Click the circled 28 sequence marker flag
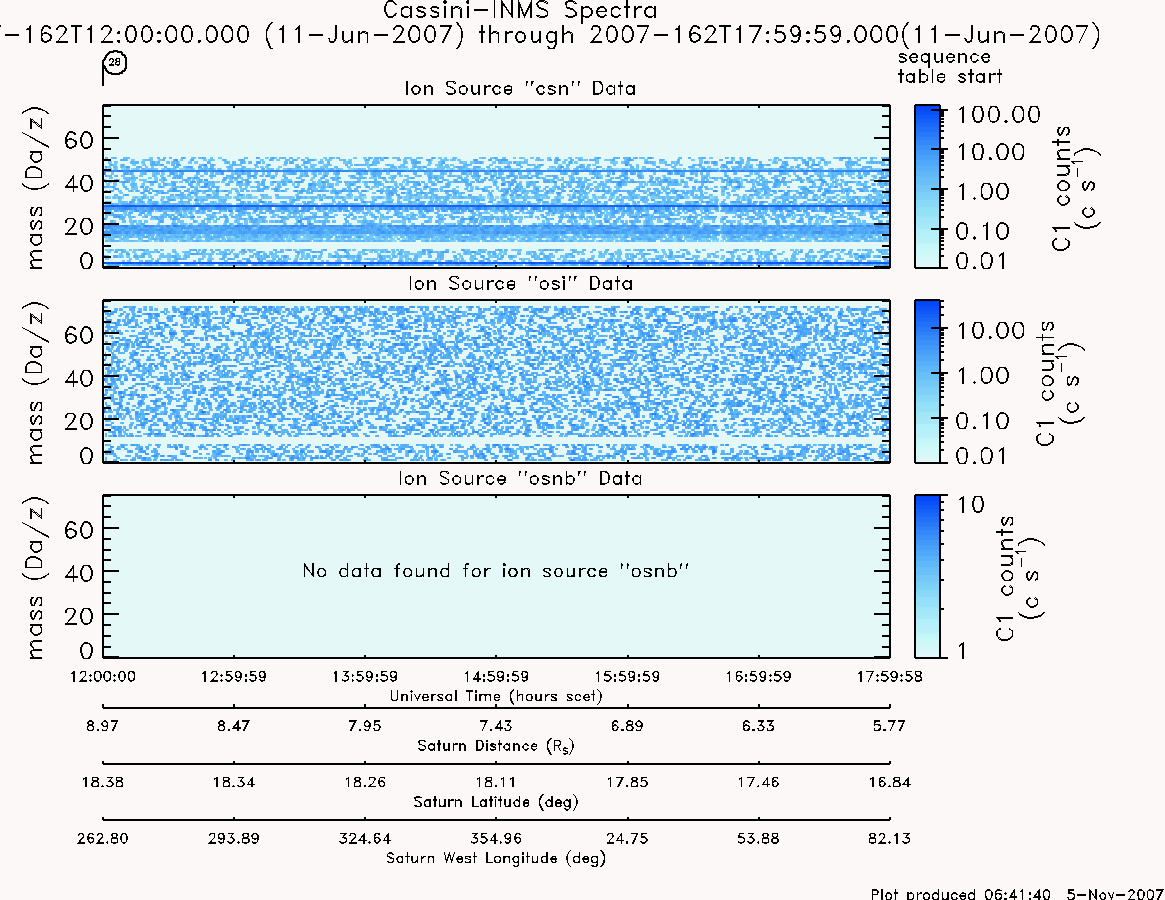This screenshot has height=900, width=1165. pyautogui.click(x=114, y=63)
